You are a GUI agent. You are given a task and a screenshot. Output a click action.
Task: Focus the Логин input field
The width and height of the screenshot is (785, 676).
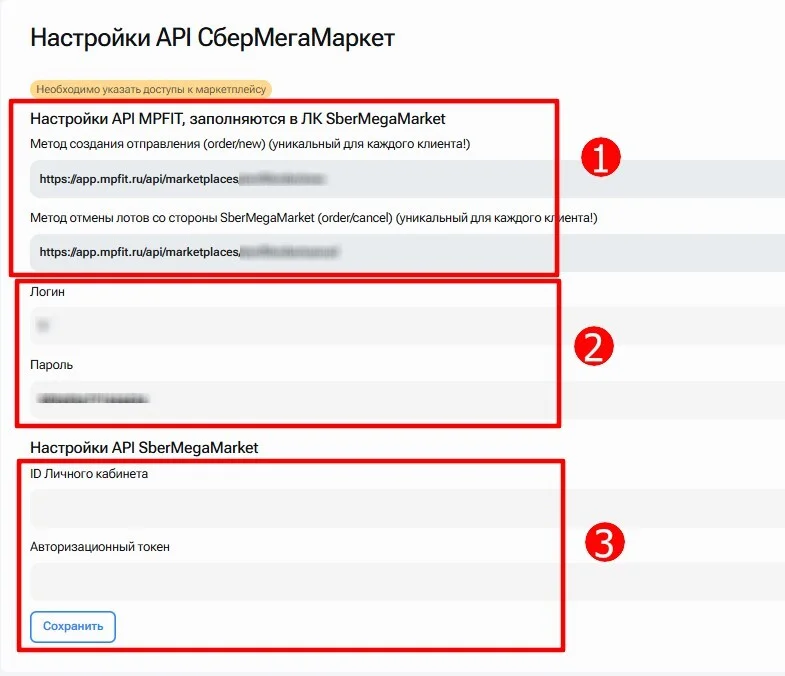pyautogui.click(x=408, y=325)
